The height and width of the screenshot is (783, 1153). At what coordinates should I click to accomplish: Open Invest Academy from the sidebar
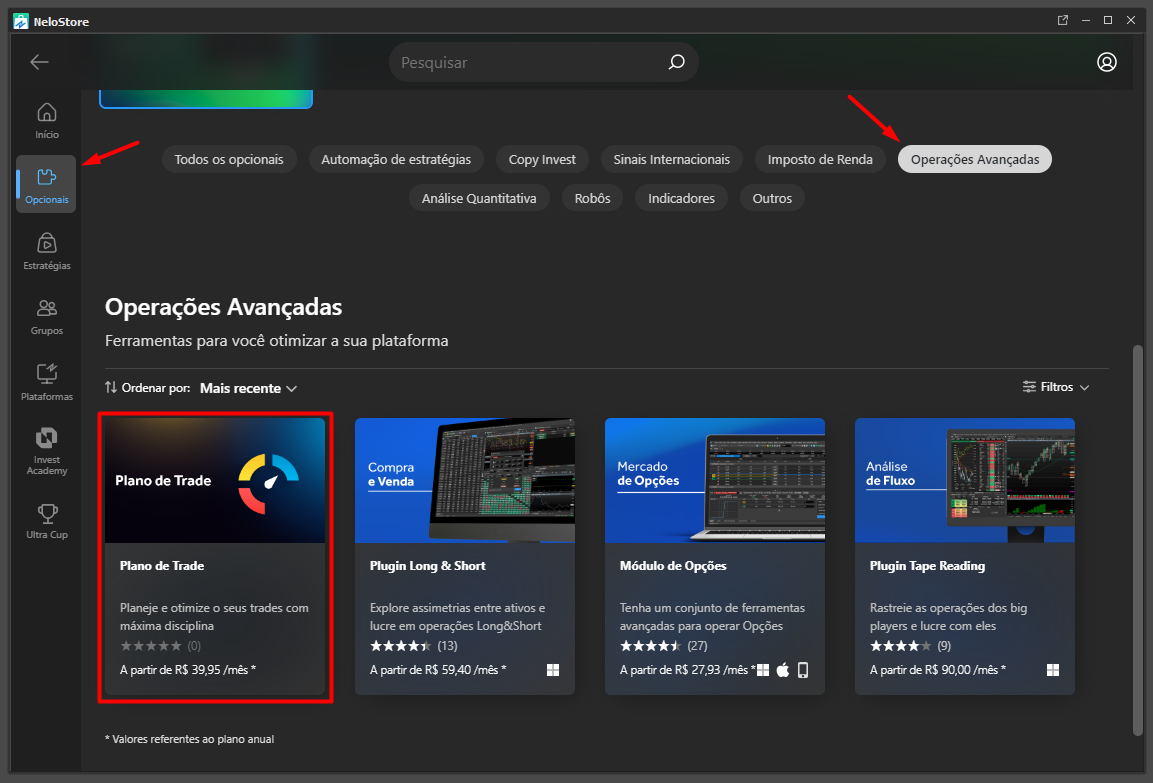(x=46, y=451)
